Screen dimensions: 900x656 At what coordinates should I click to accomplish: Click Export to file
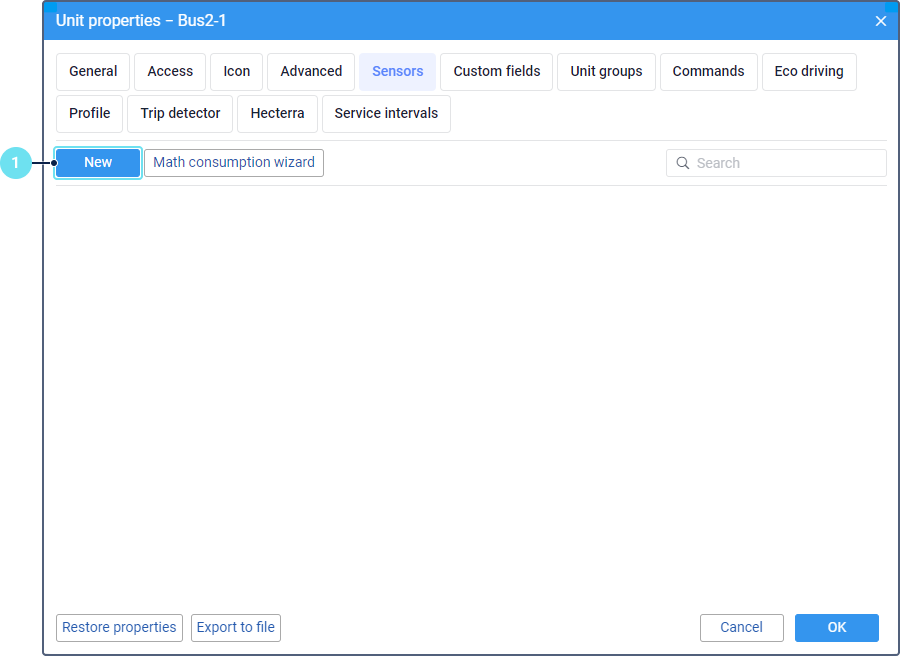click(x=235, y=628)
